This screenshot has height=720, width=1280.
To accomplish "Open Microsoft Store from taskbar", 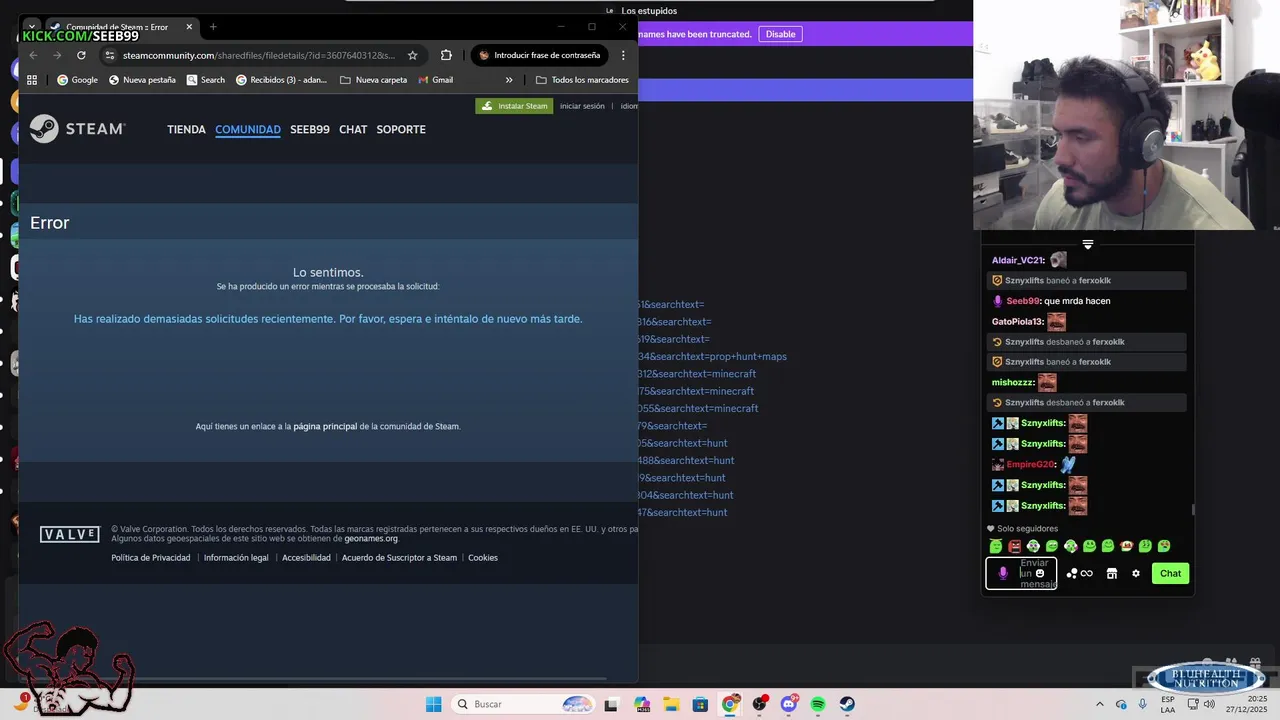I will pos(700,704).
